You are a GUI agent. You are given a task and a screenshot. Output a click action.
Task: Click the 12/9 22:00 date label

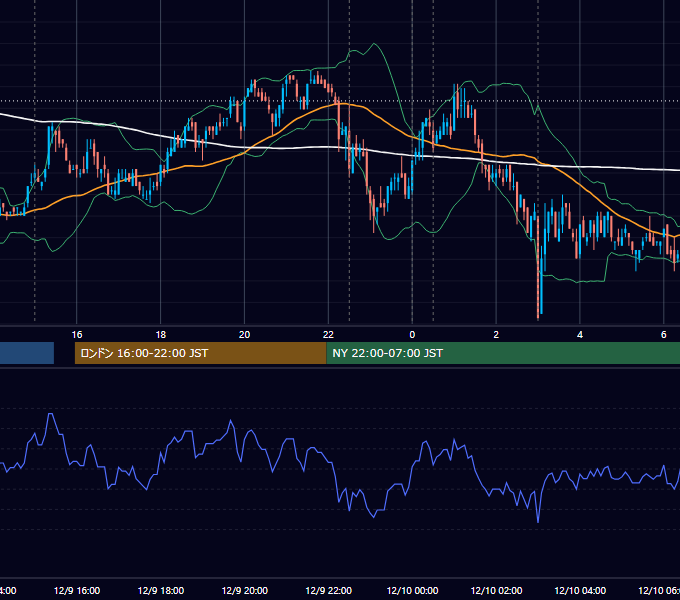point(328,590)
